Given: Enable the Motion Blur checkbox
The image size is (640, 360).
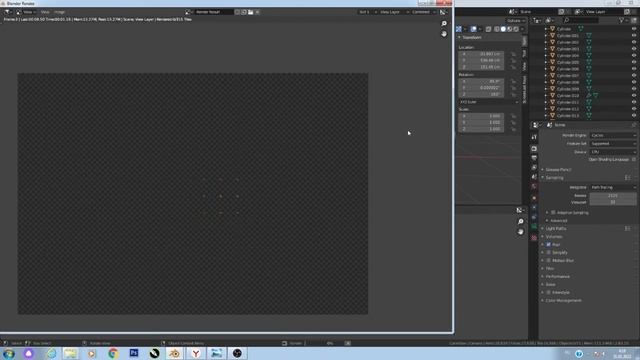Looking at the screenshot, I should click(x=549, y=260).
